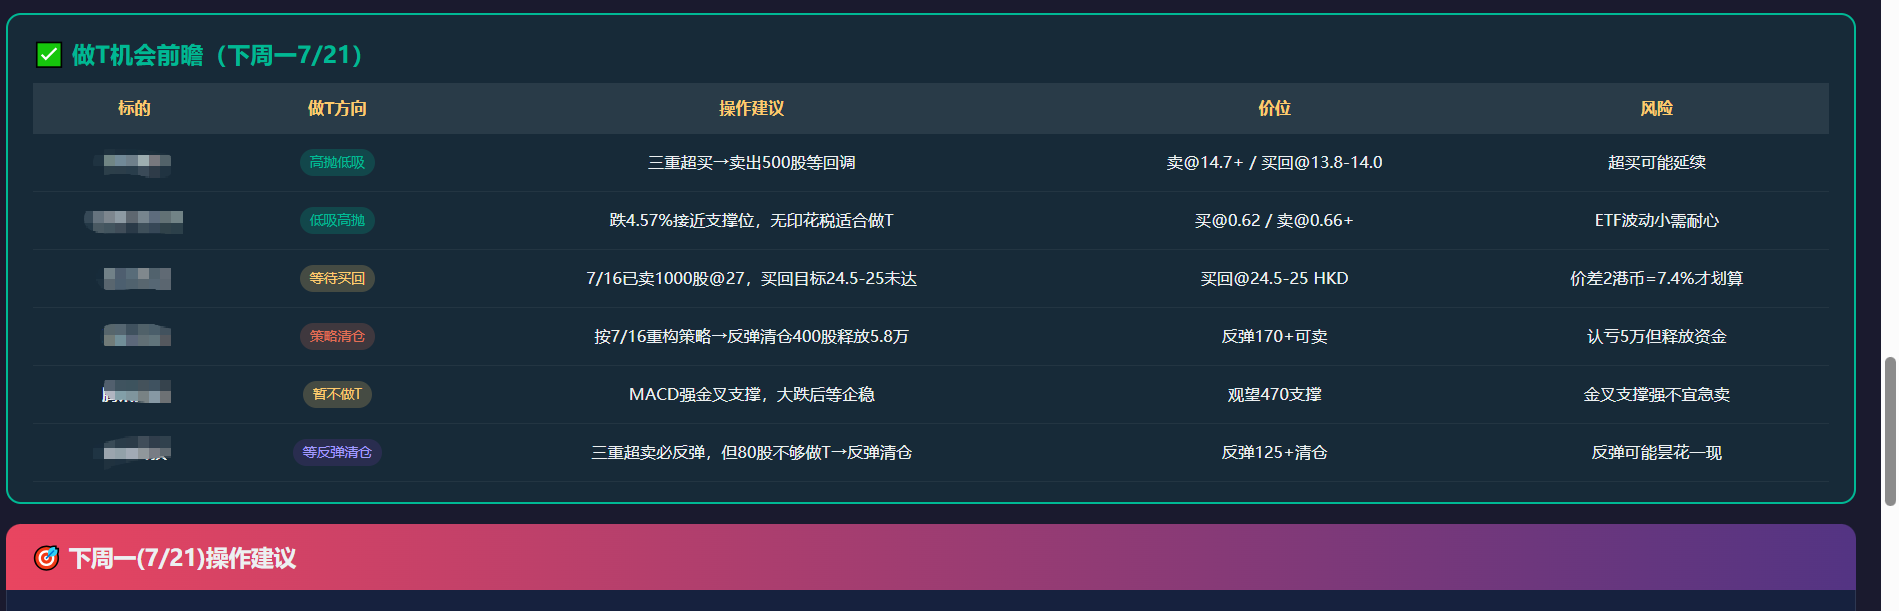Click the 下周一(7/21)操作建议 heading
Screen dimensions: 1899x611
182,558
